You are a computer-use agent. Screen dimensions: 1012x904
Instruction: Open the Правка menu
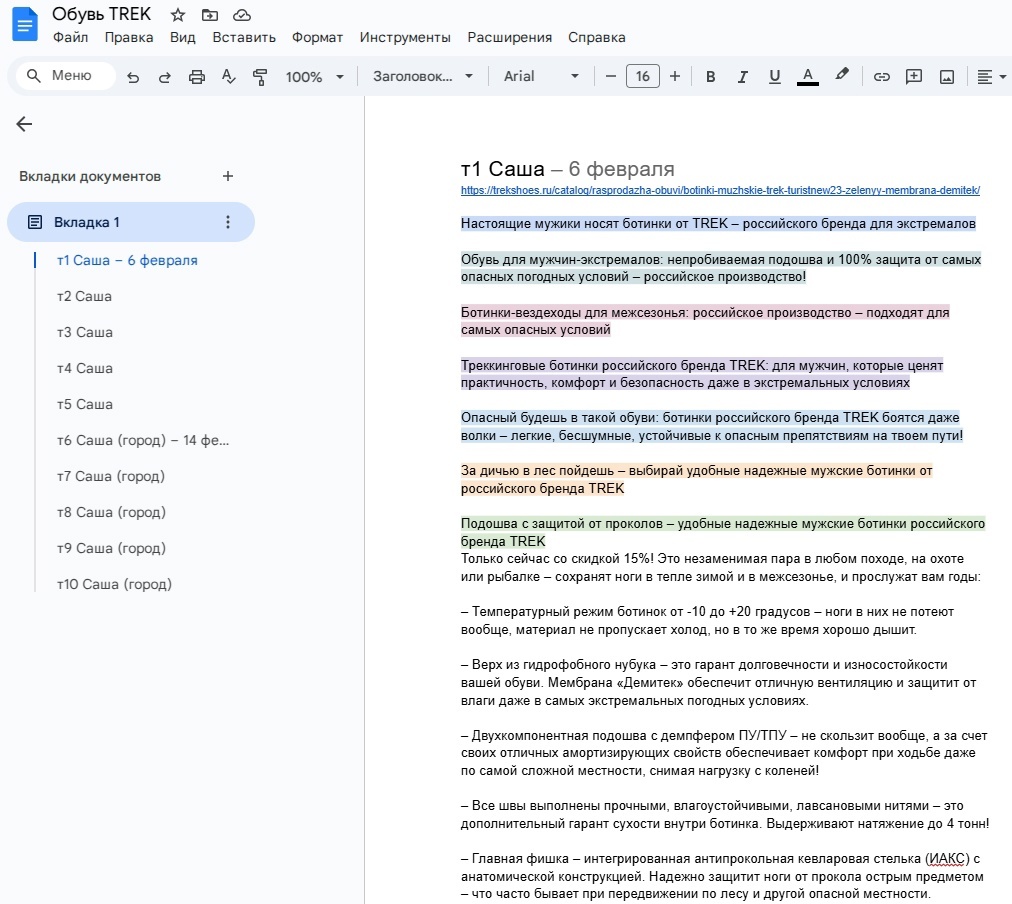click(x=129, y=37)
